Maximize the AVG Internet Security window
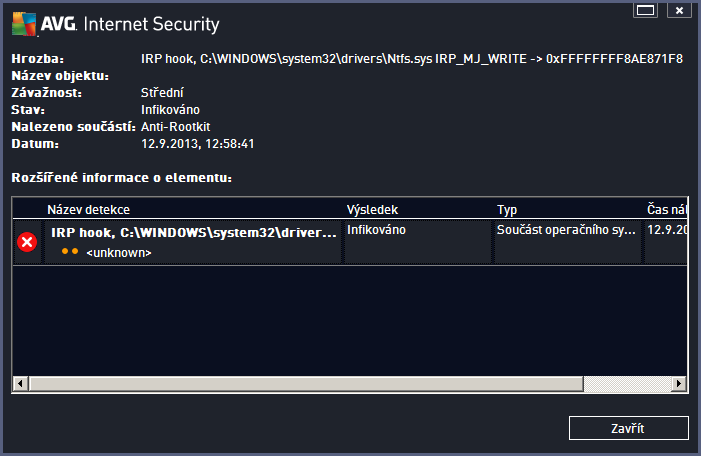The height and width of the screenshot is (456, 701). [645, 11]
